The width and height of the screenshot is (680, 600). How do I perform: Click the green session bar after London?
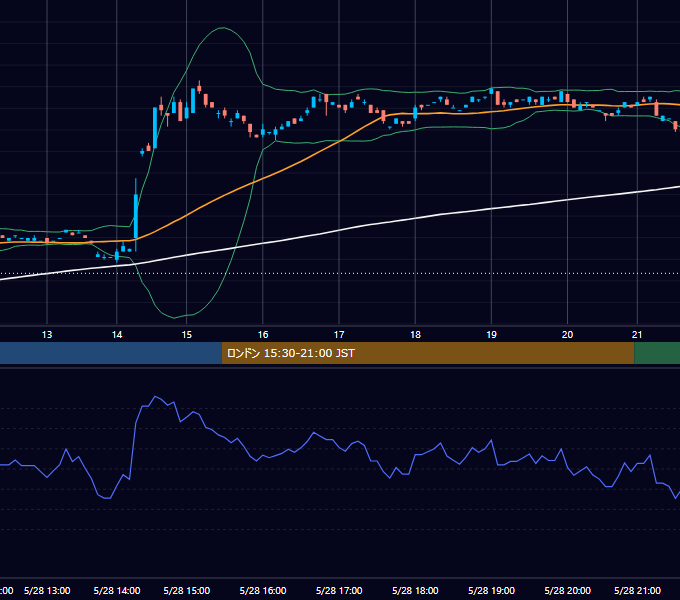click(x=657, y=353)
